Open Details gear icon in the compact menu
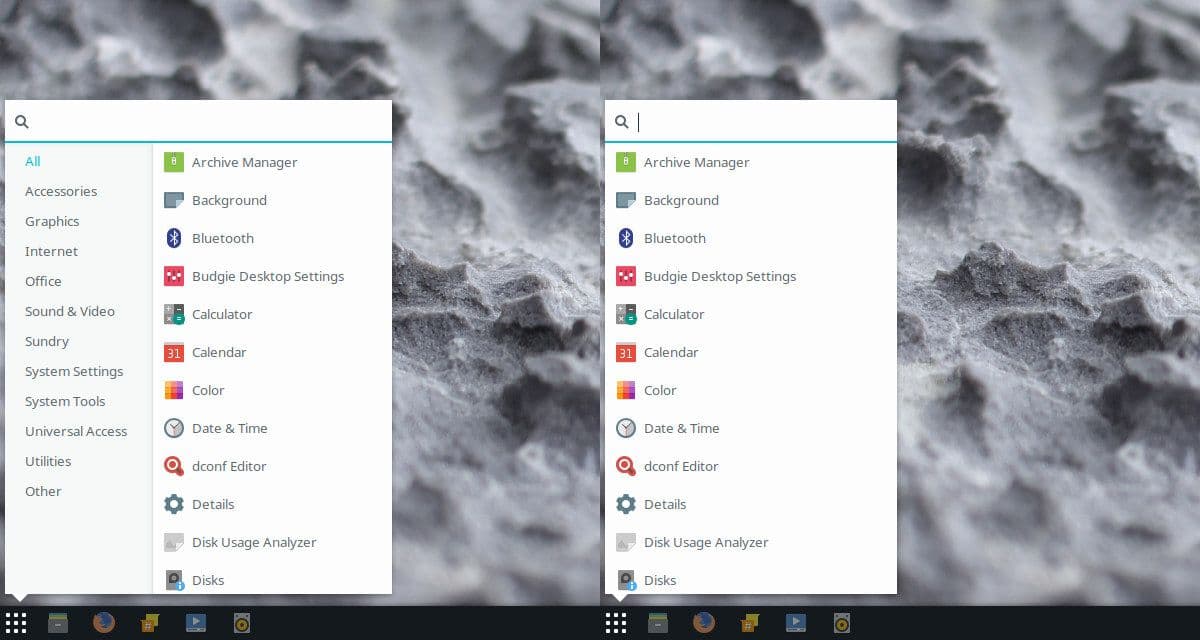 (626, 504)
